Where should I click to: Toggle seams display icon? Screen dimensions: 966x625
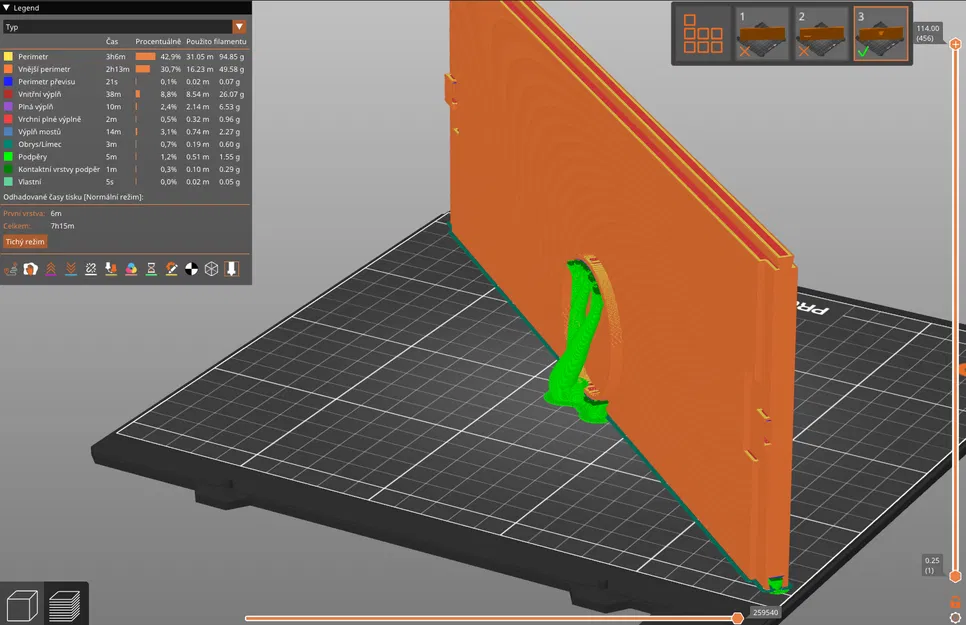(89, 268)
